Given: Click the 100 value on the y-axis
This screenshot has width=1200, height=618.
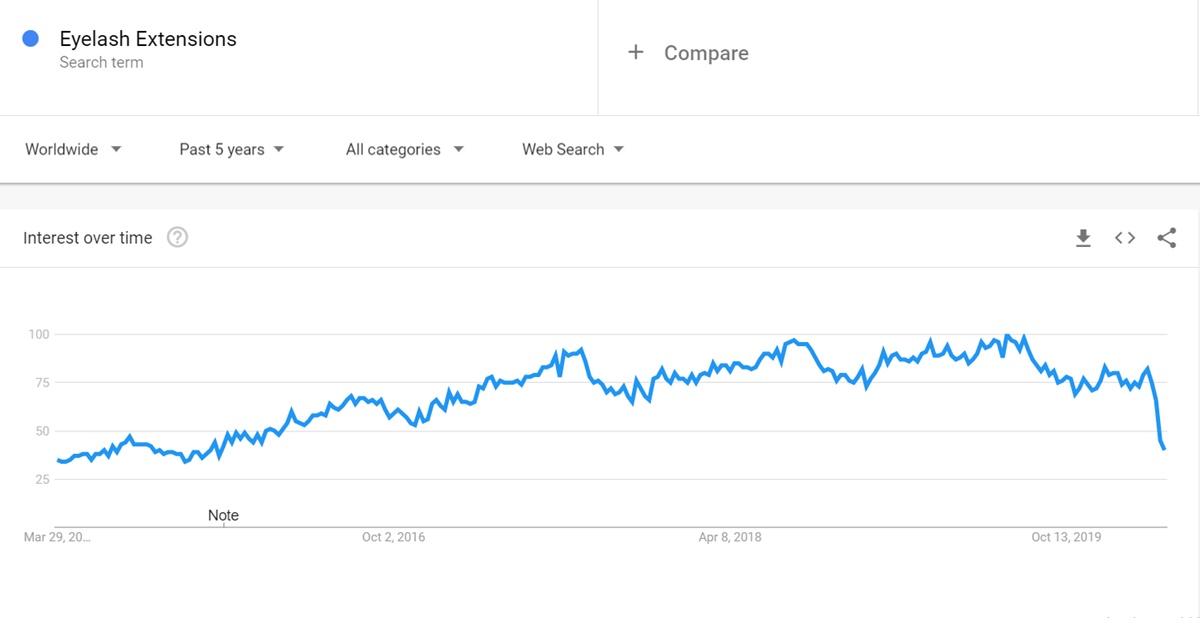Looking at the screenshot, I should click(x=38, y=334).
